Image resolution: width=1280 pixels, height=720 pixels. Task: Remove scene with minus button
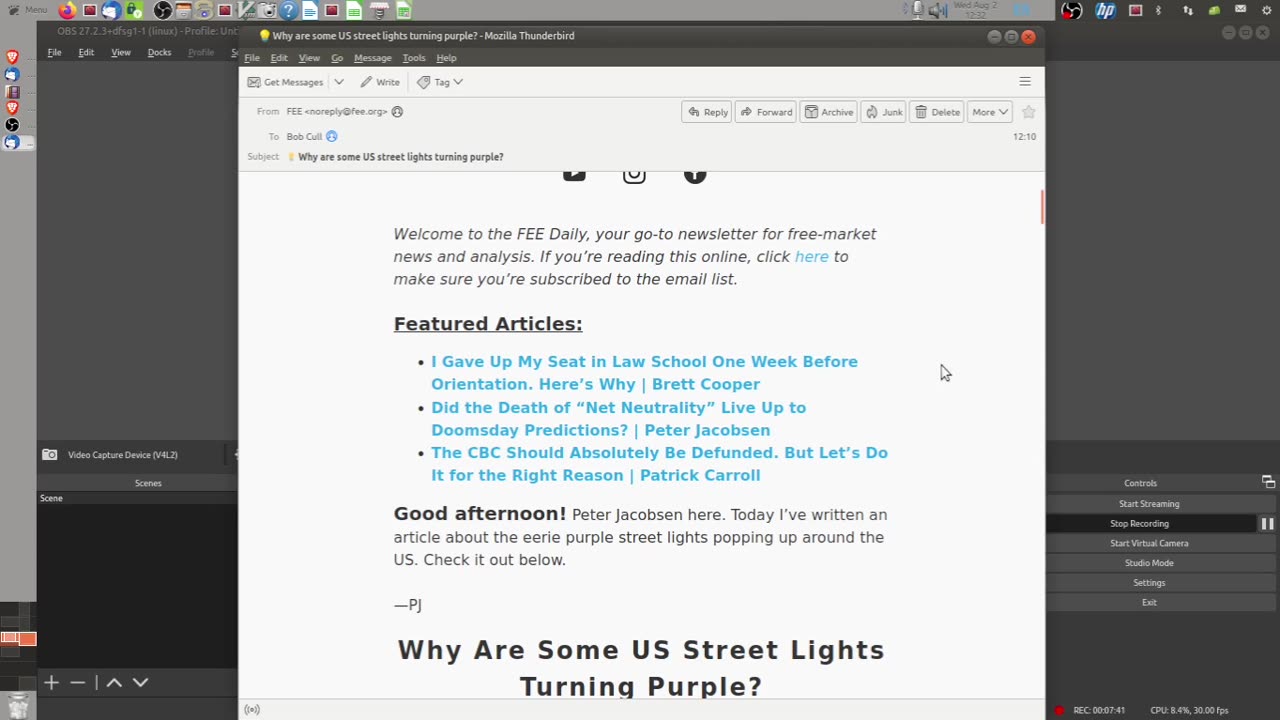tap(77, 682)
